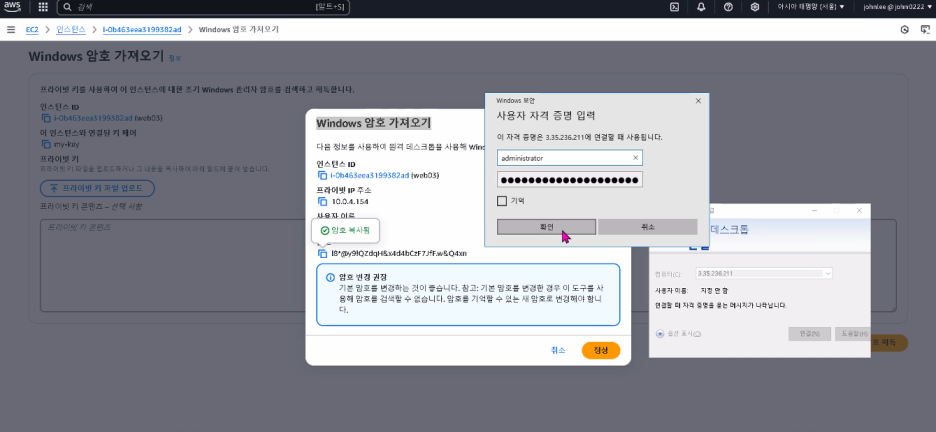The width and height of the screenshot is (936, 432).
Task: Copy instance ID on background page
Action: pyautogui.click(x=46, y=118)
